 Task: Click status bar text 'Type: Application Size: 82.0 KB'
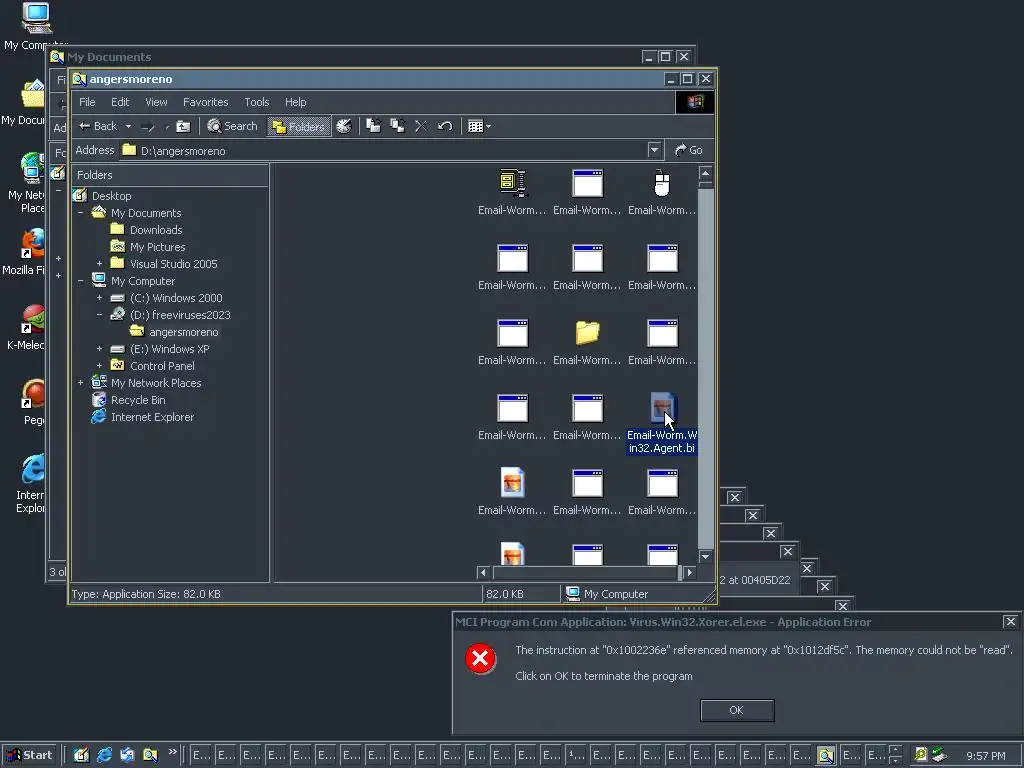point(146,594)
